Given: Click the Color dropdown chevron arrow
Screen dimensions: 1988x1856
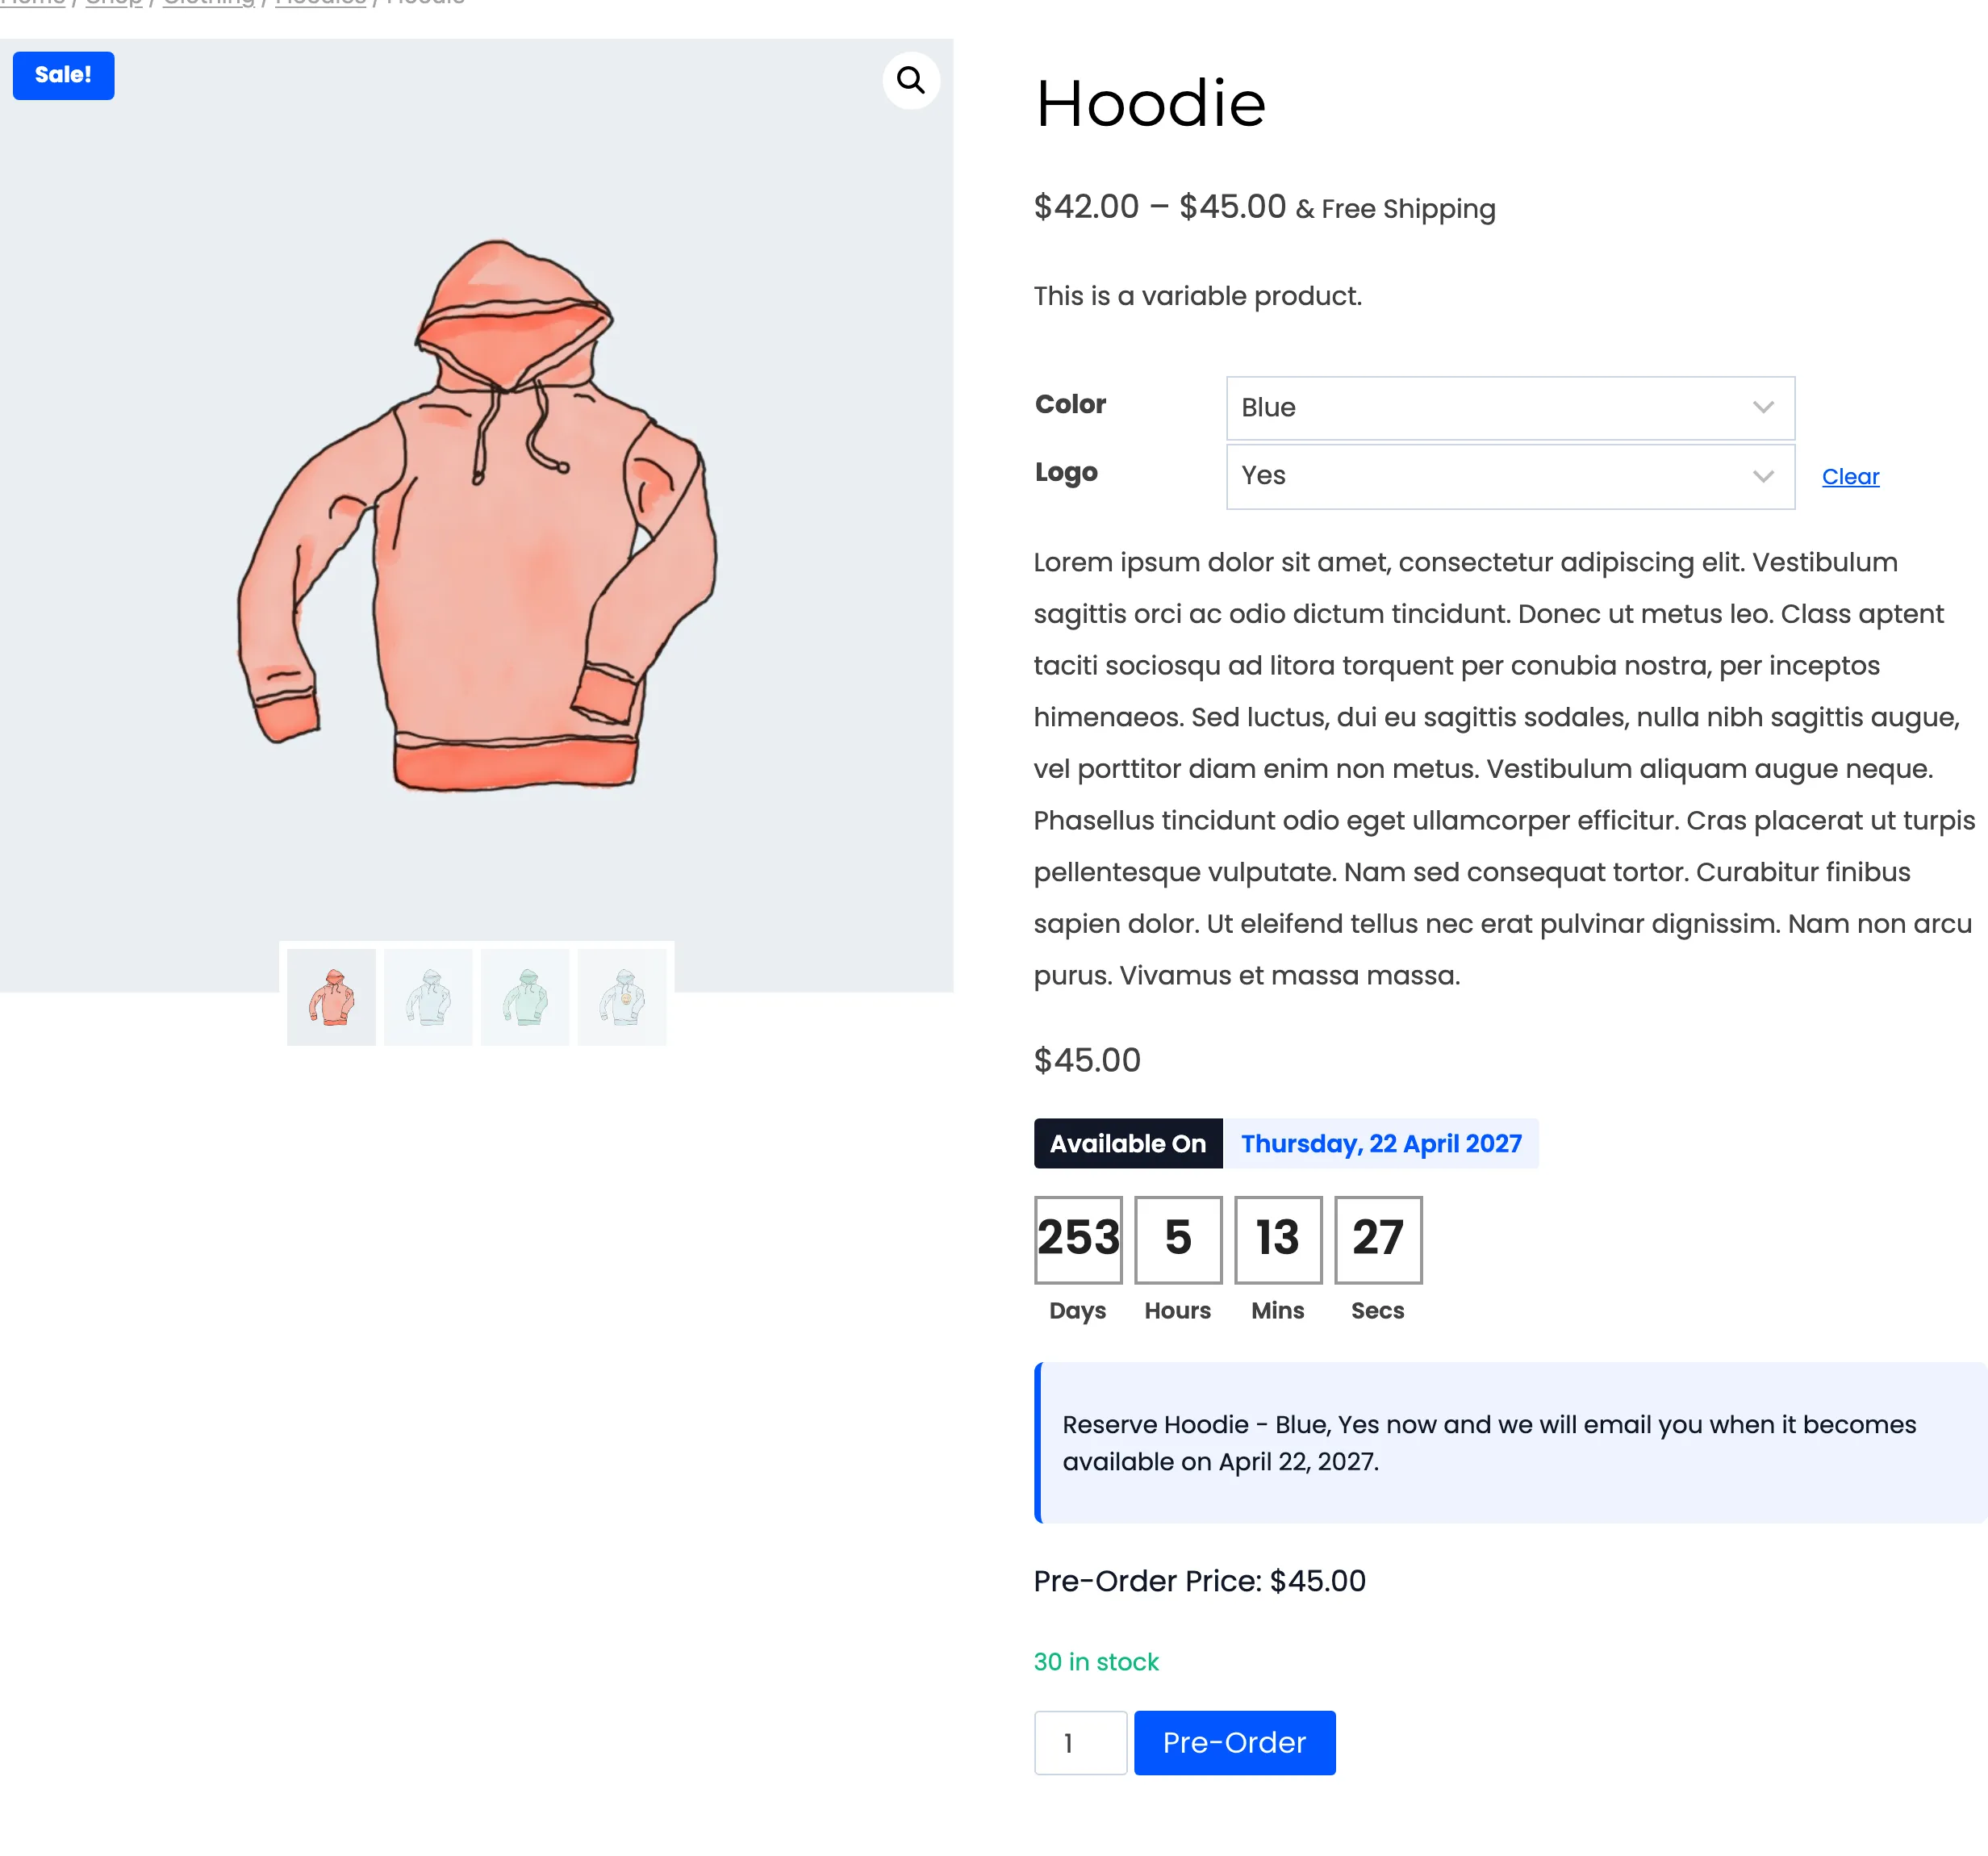Looking at the screenshot, I should (1763, 408).
